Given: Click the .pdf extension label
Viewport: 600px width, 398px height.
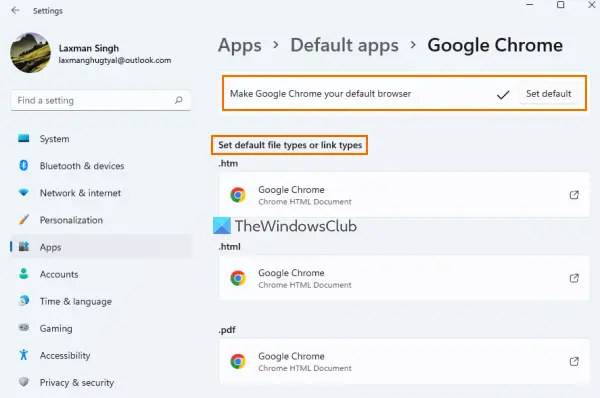Looking at the screenshot, I should (227, 330).
